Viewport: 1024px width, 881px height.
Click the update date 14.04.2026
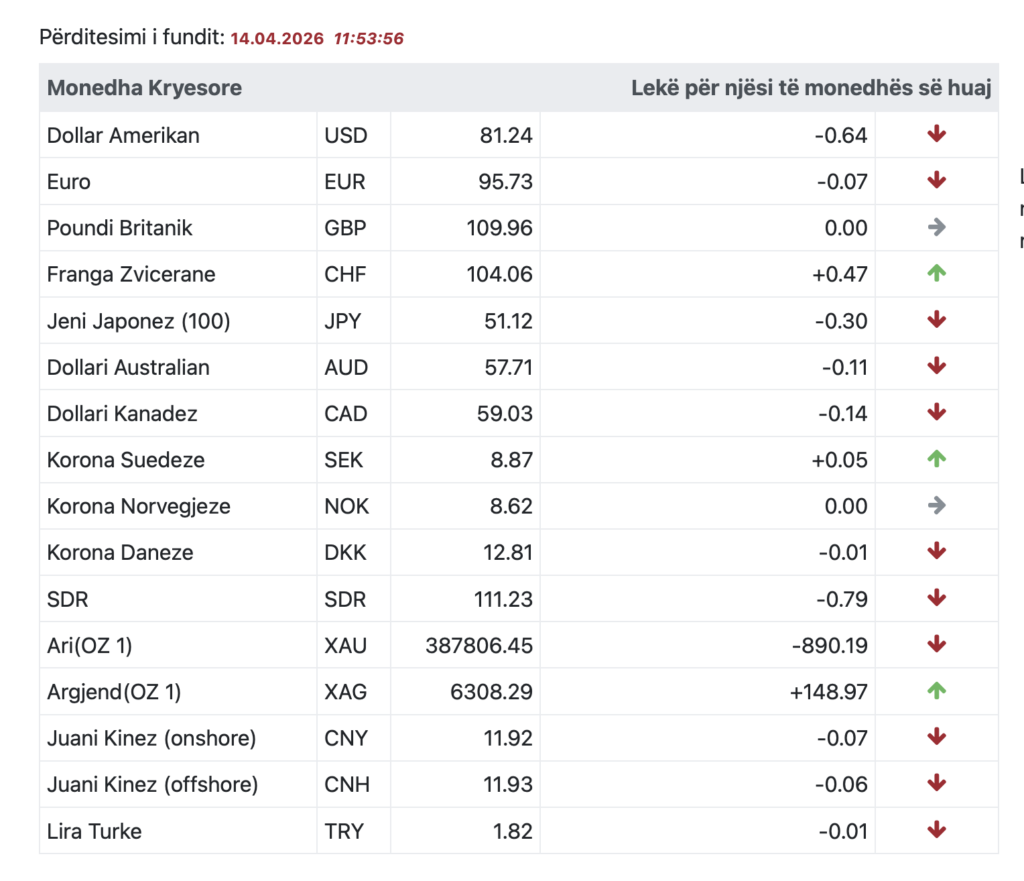coord(277,39)
